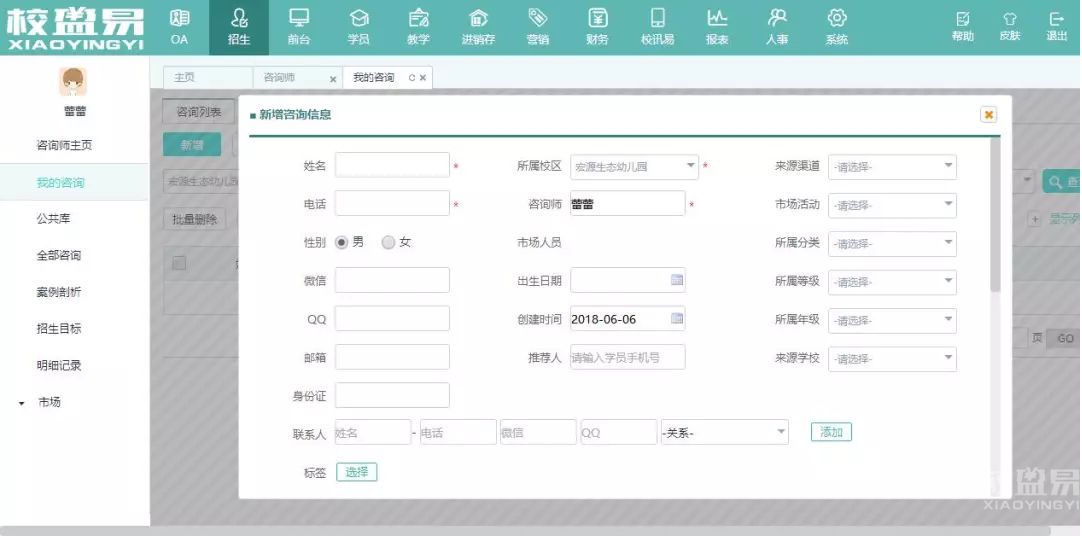Click the 添加 contact button
The height and width of the screenshot is (536, 1082).
tap(831, 432)
